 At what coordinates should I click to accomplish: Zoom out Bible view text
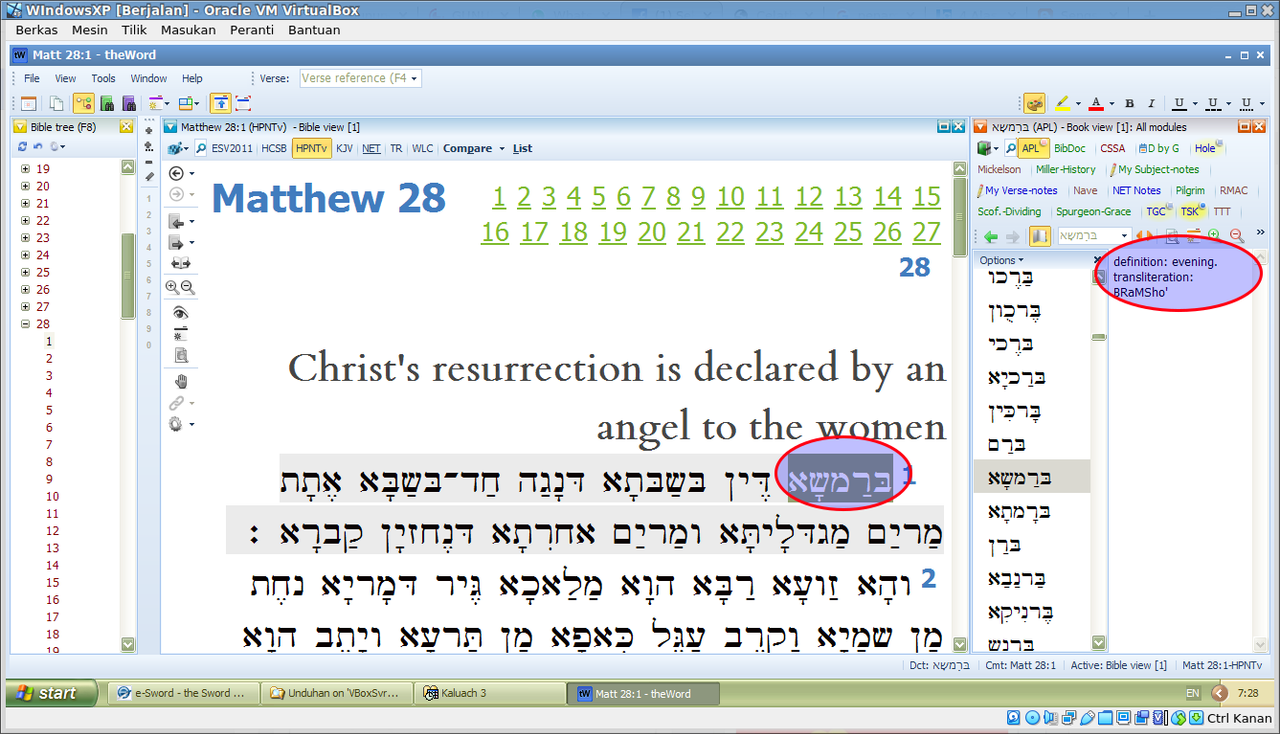(x=187, y=287)
